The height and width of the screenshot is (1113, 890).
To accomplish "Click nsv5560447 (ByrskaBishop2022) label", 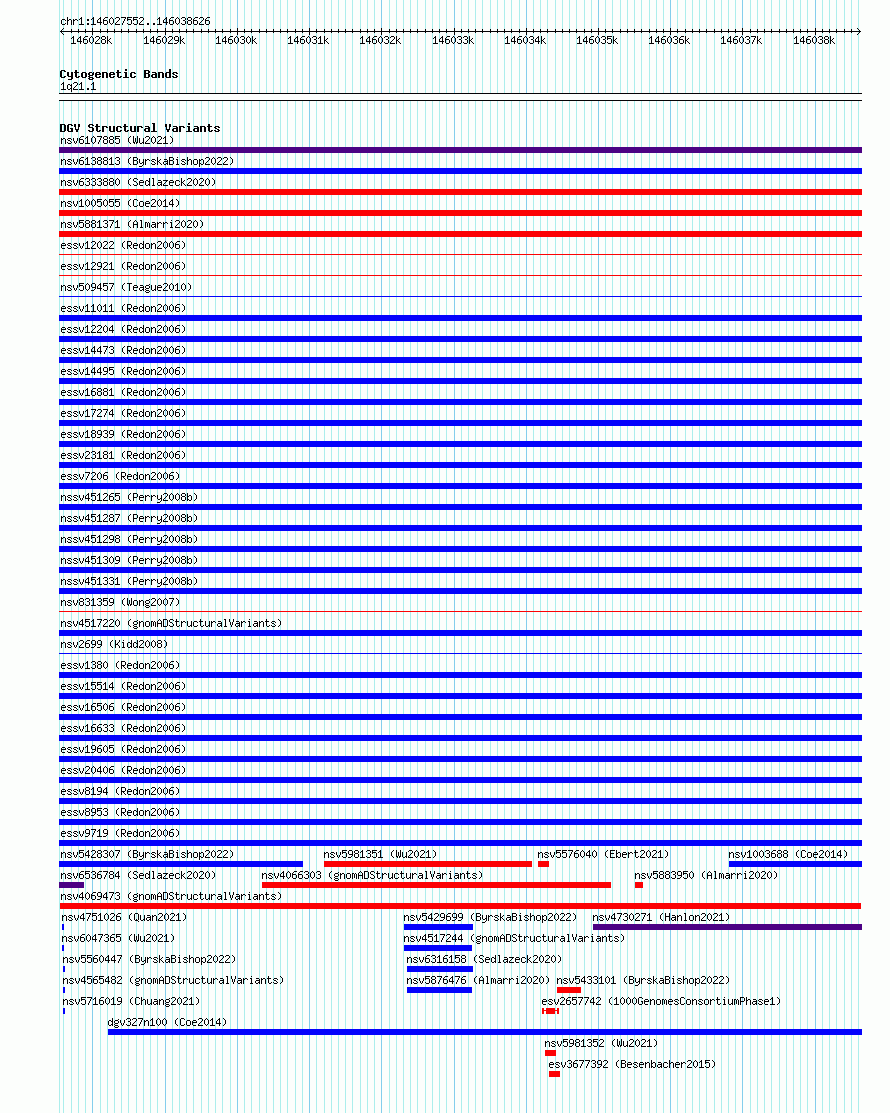I will [149, 960].
